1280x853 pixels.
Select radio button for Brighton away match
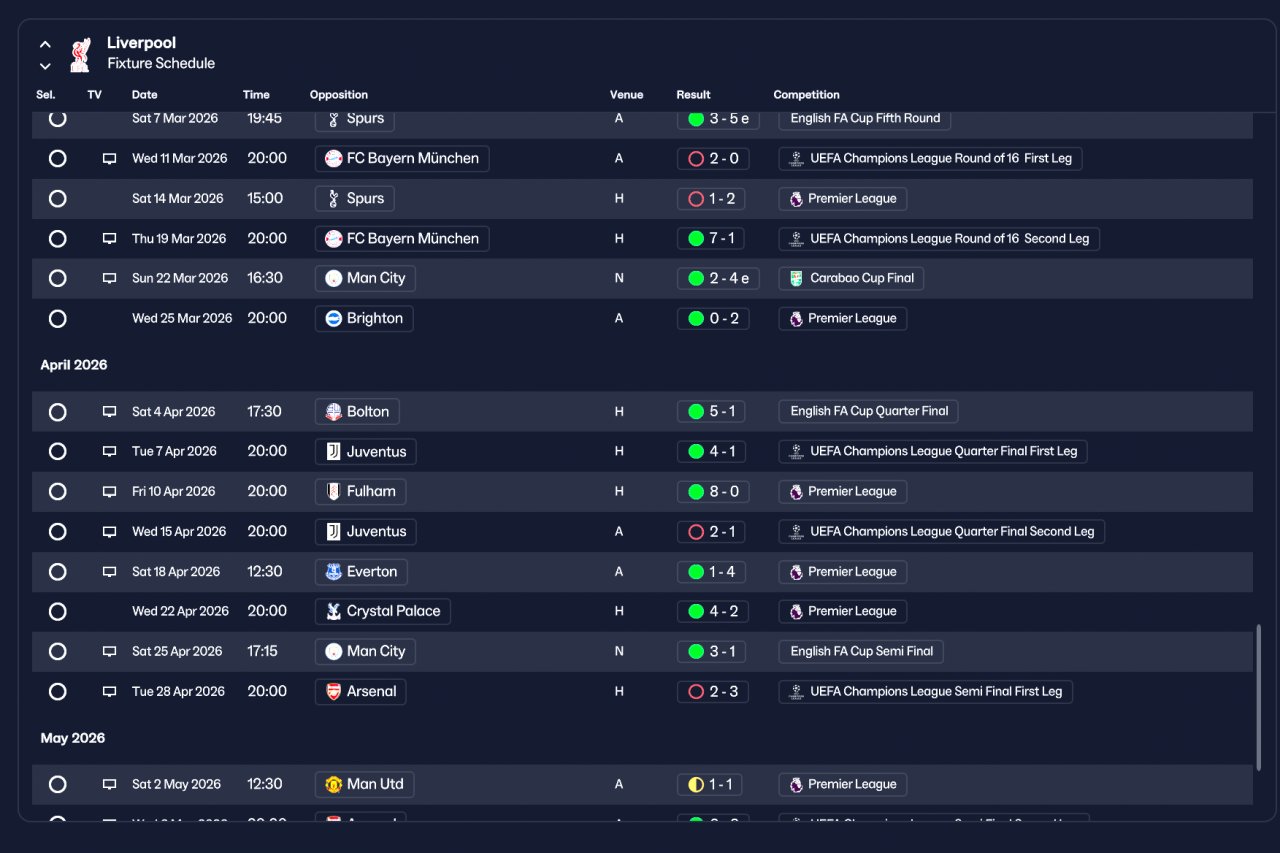(58, 319)
